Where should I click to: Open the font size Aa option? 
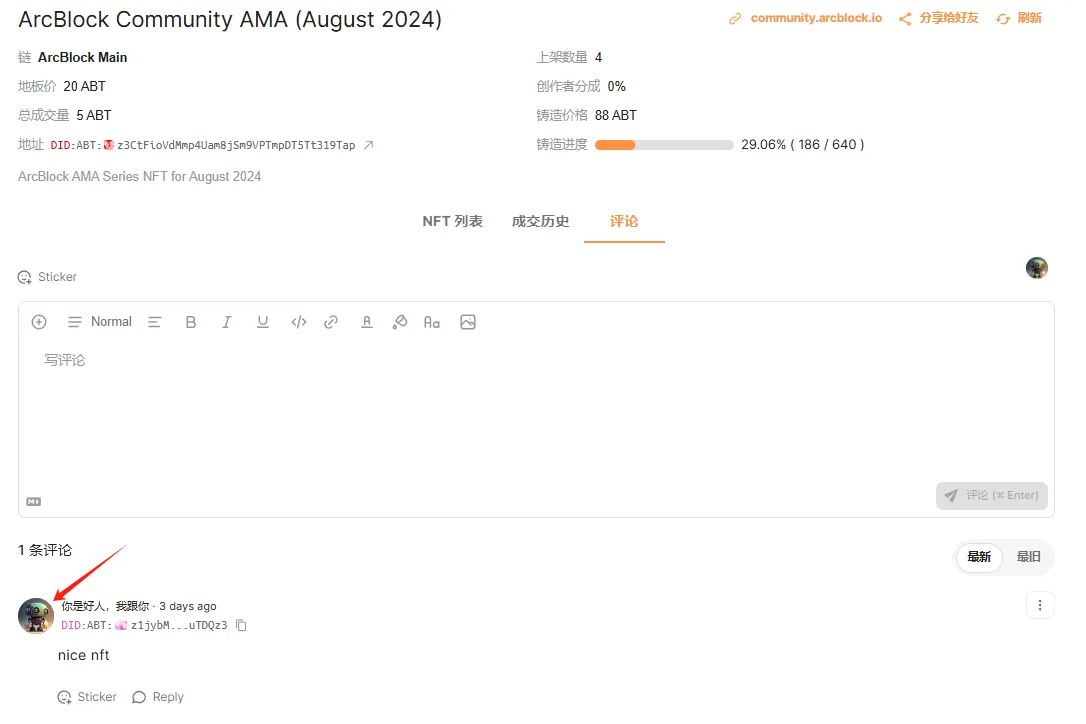[431, 322]
